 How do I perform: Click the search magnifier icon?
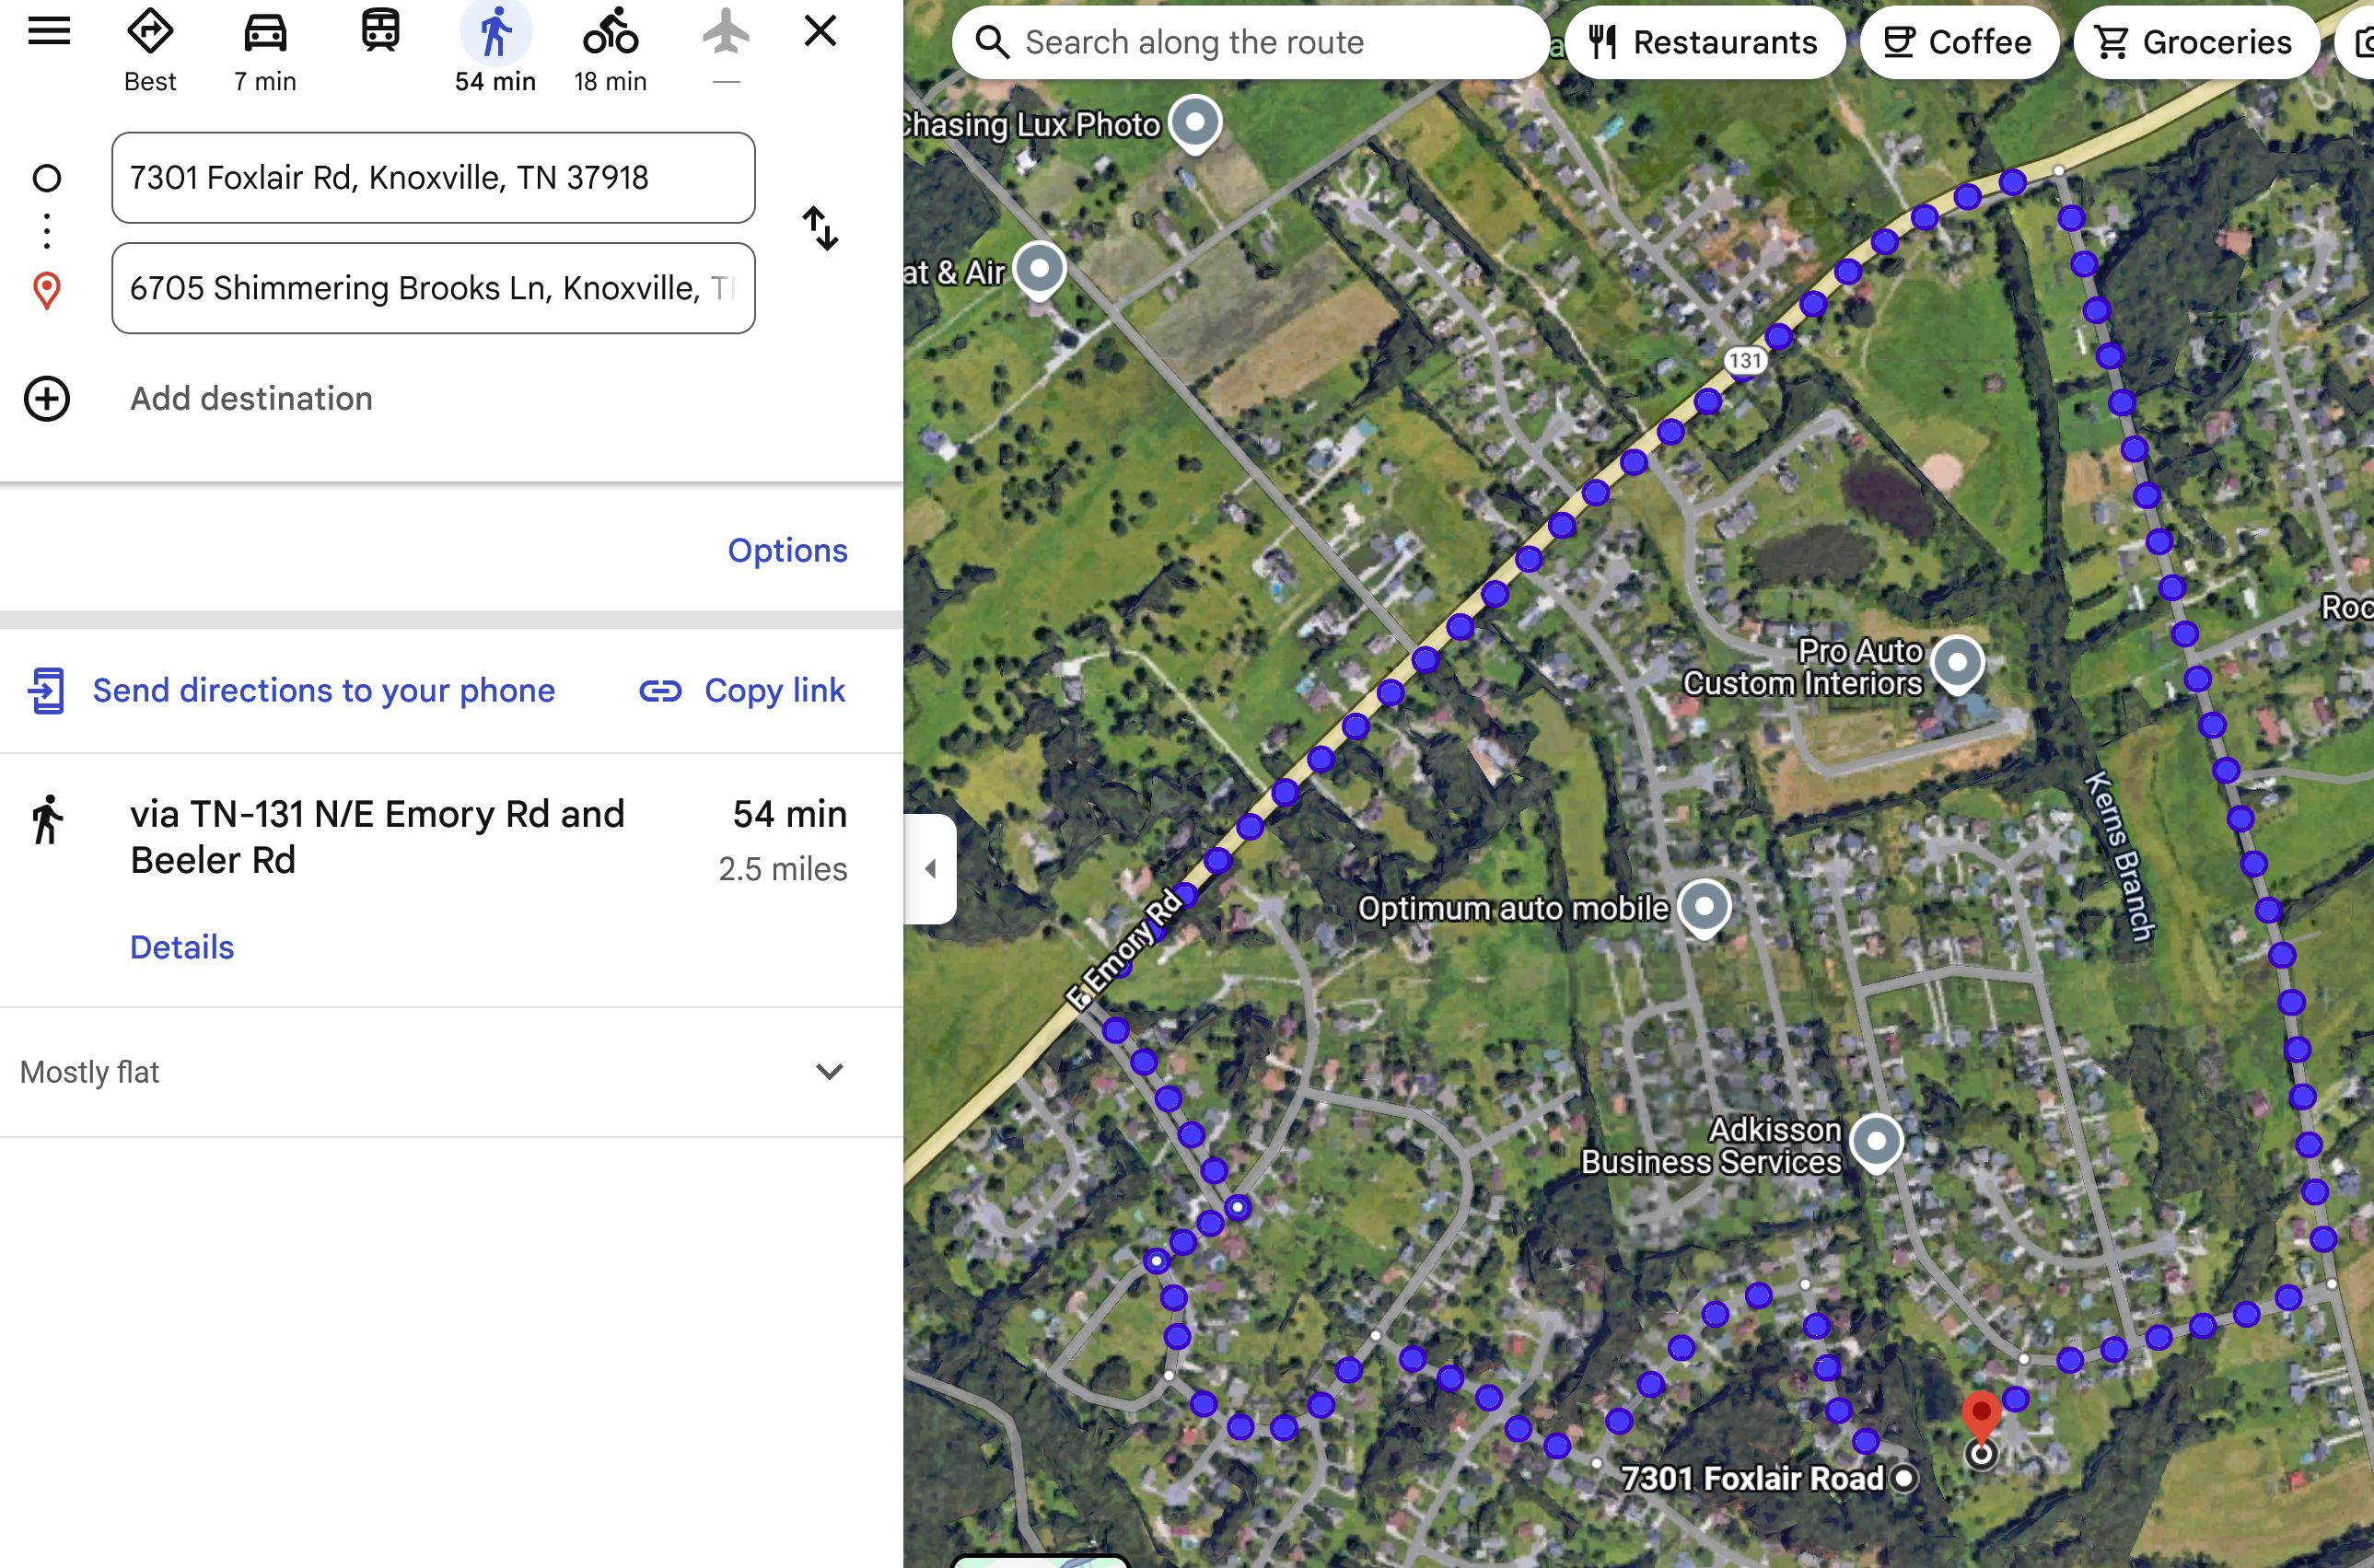[x=991, y=42]
